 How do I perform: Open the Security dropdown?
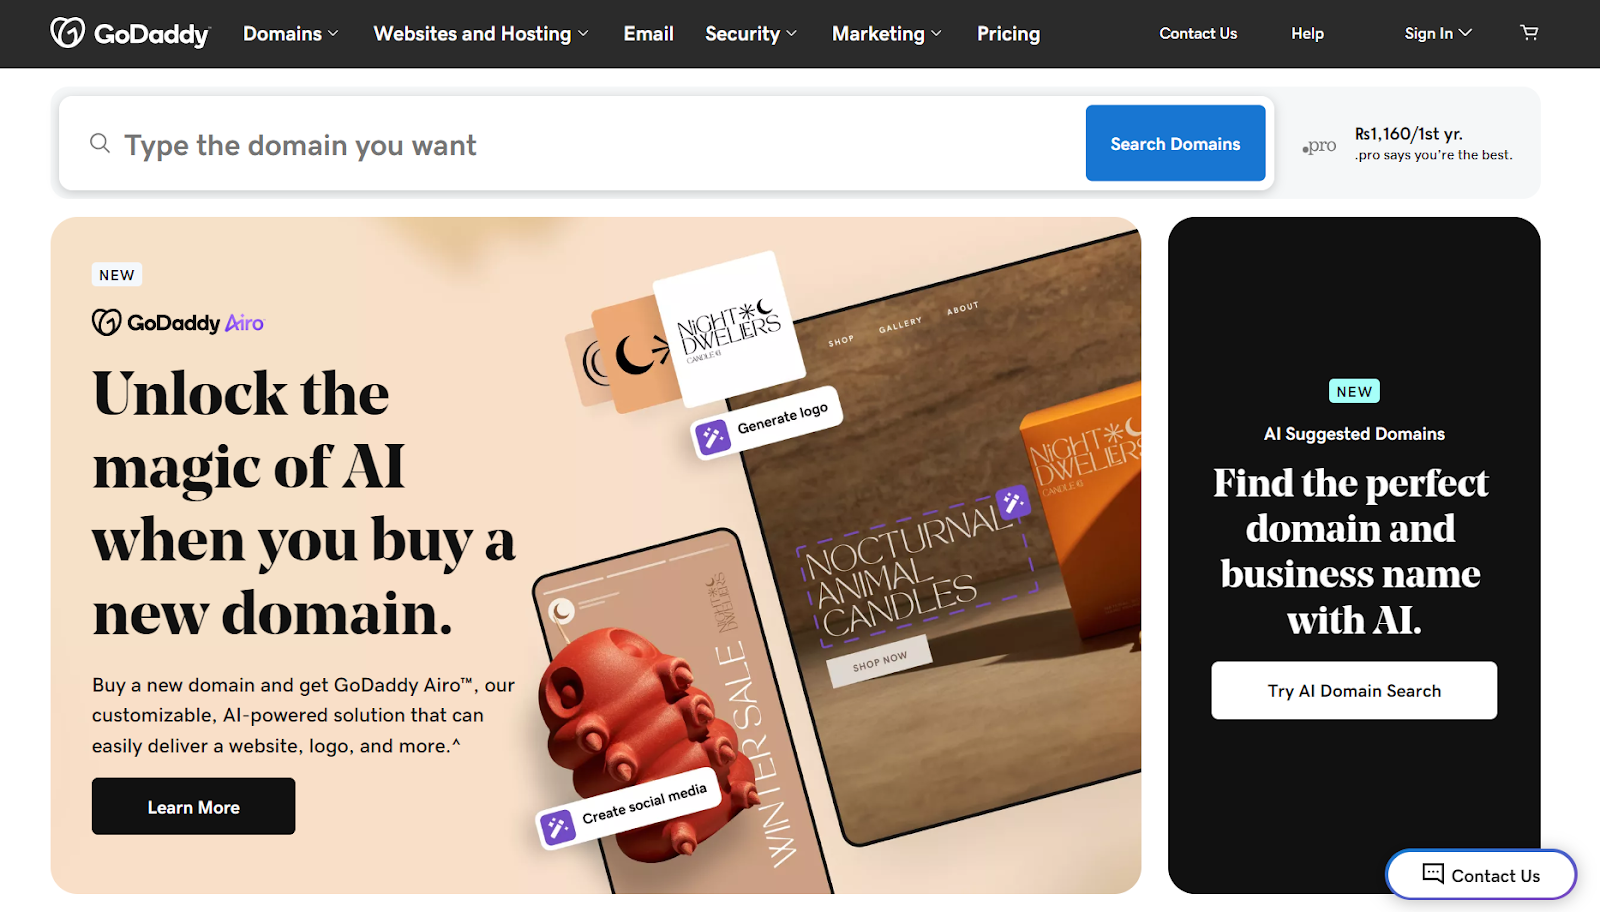tap(751, 34)
